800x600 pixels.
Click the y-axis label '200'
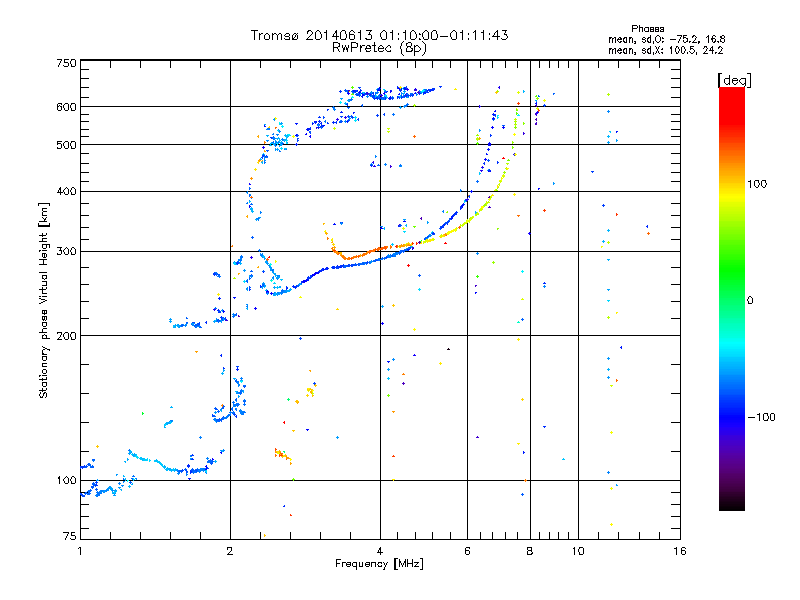[66, 336]
